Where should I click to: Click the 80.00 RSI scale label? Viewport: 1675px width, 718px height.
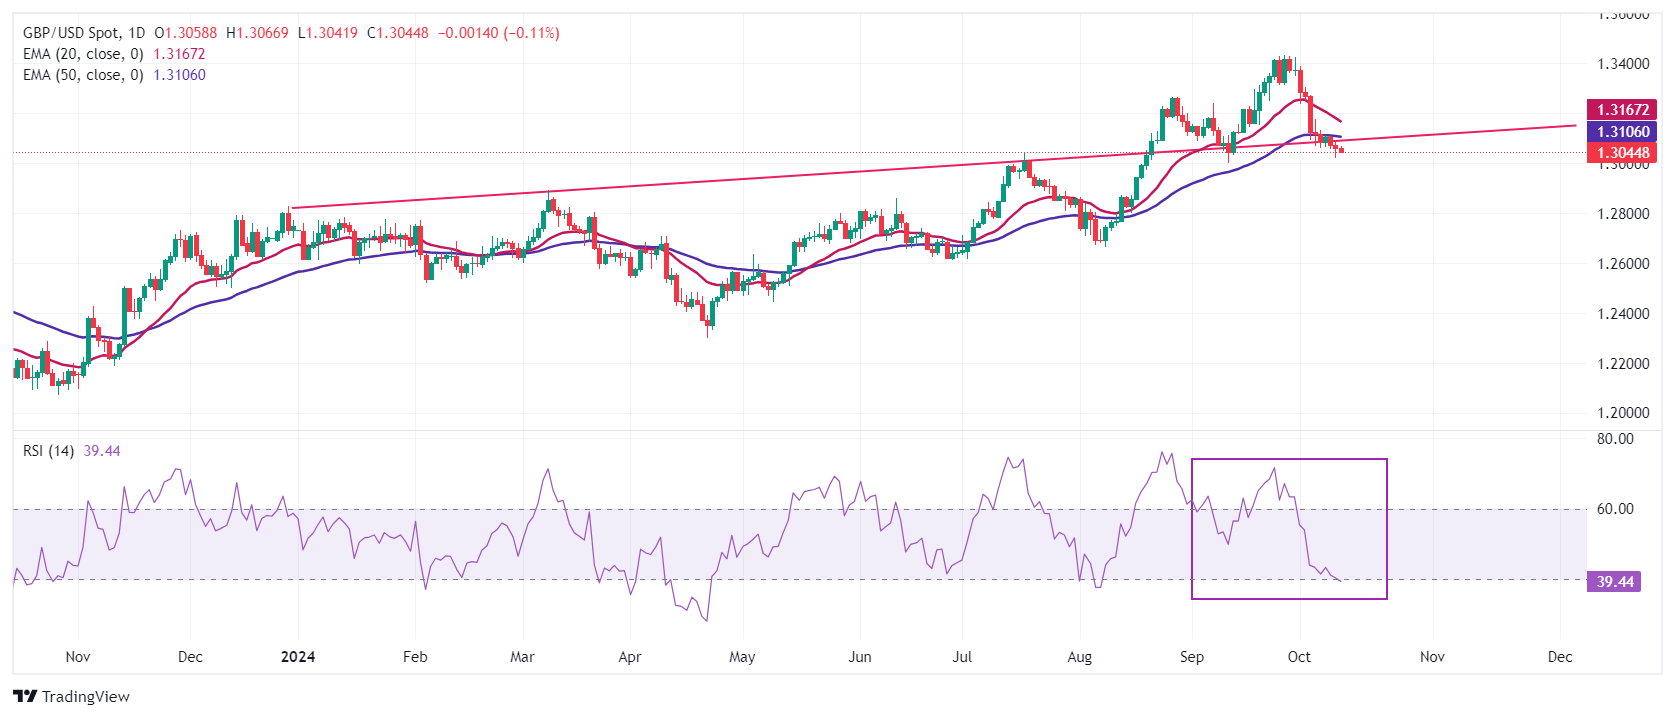tap(1615, 439)
